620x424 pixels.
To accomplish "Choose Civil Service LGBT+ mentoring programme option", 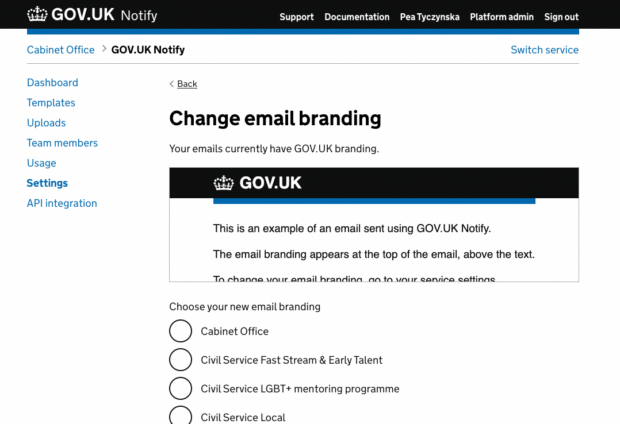I will (x=181, y=388).
